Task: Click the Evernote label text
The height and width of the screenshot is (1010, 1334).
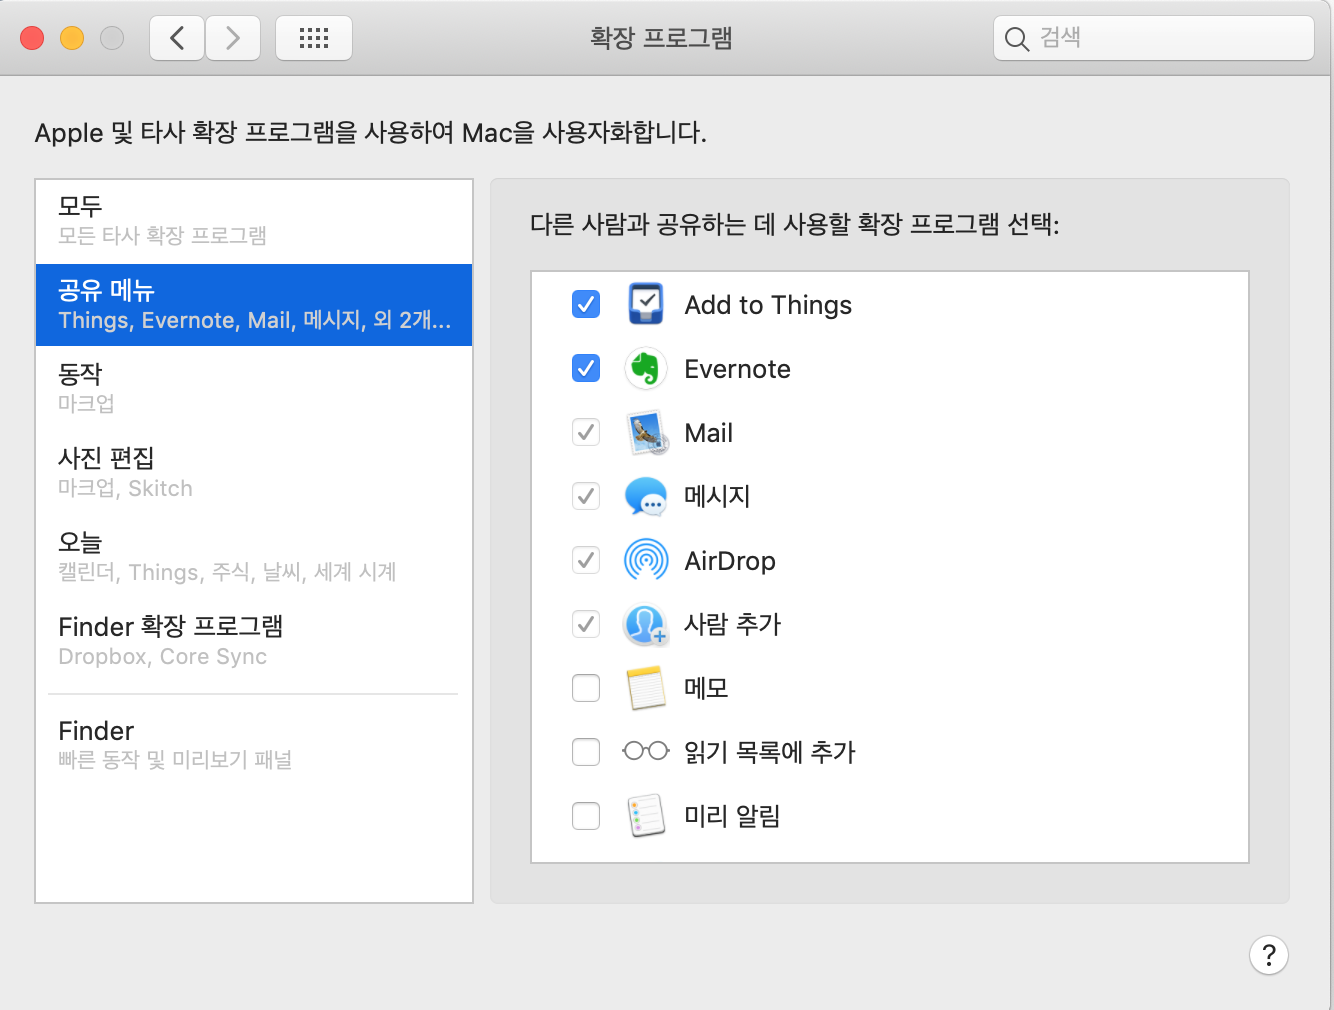Action: click(x=738, y=369)
